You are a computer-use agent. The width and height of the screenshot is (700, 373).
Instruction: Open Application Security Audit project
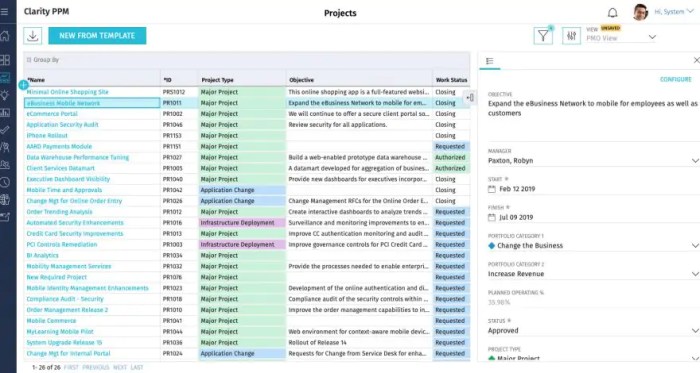click(x=62, y=124)
